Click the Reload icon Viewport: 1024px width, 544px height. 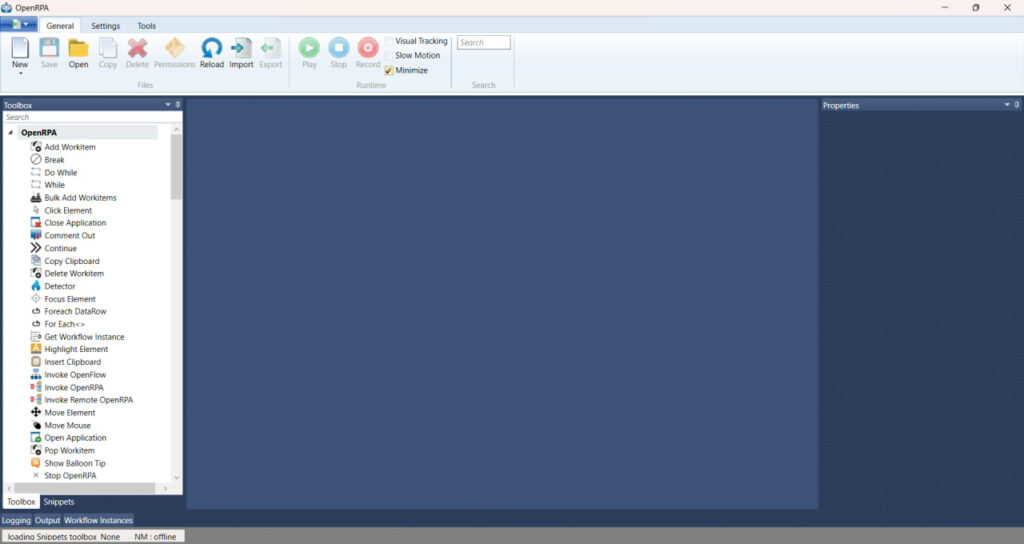point(212,48)
